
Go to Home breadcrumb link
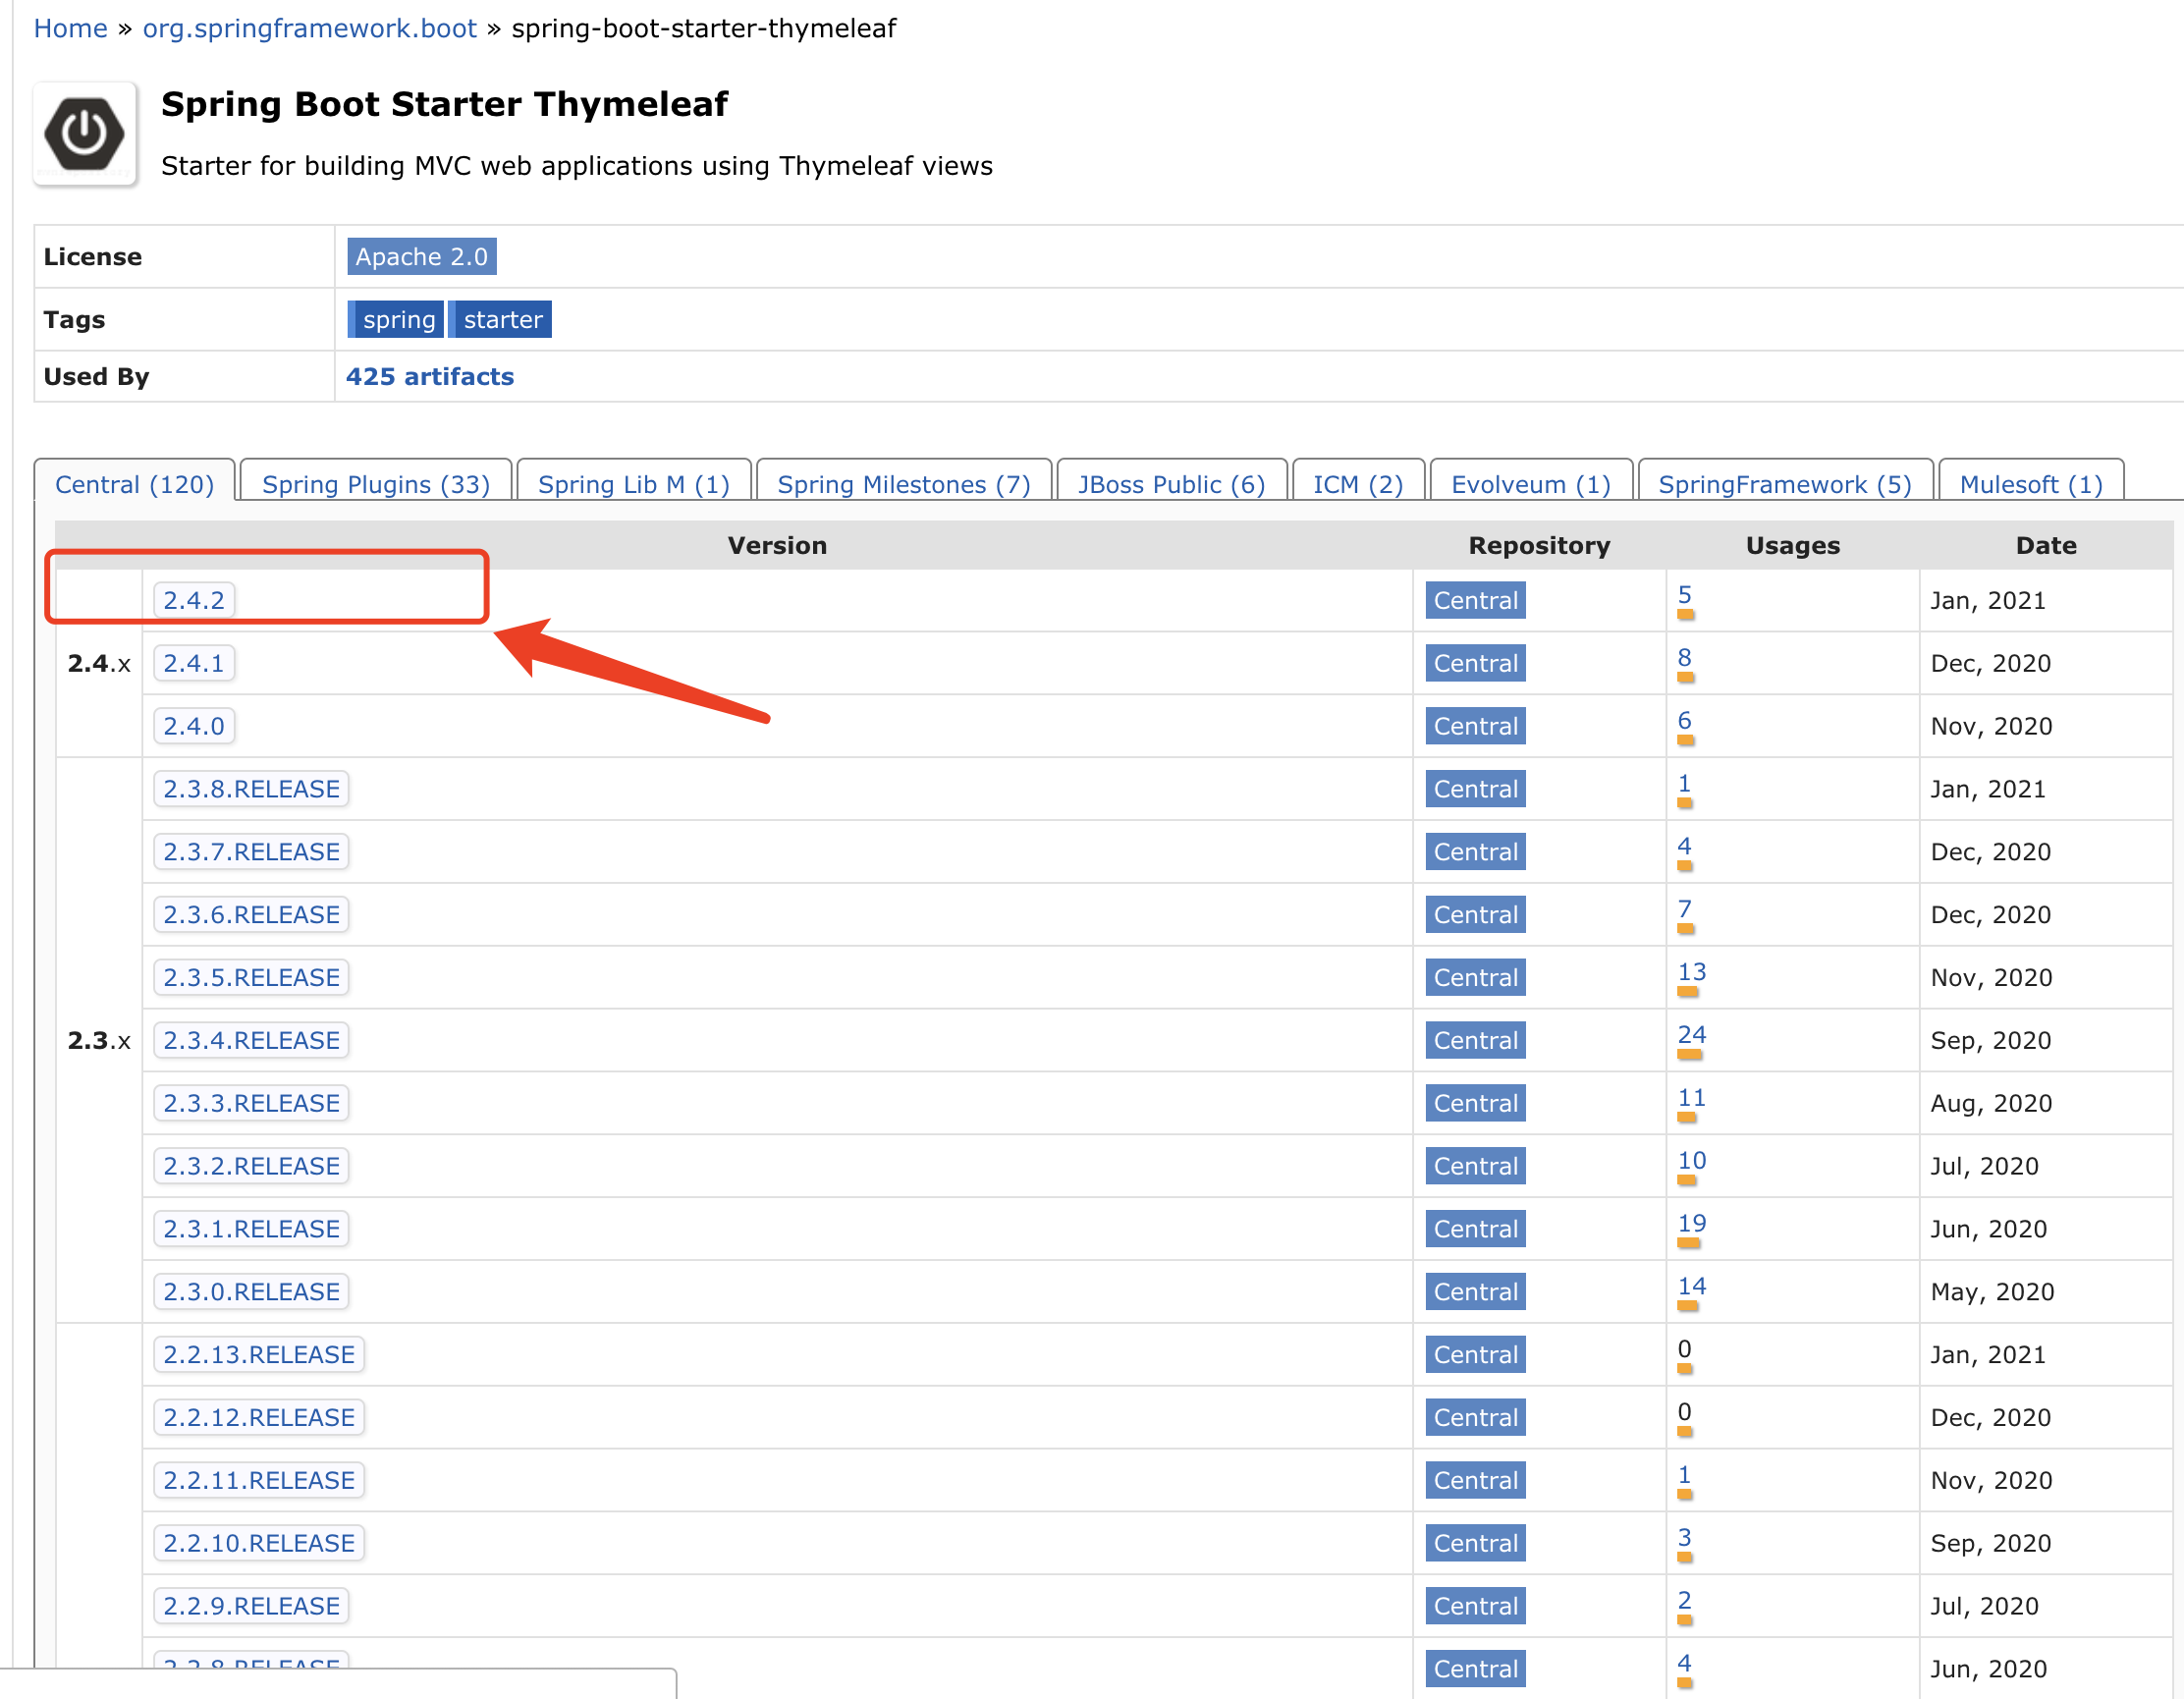[x=70, y=28]
